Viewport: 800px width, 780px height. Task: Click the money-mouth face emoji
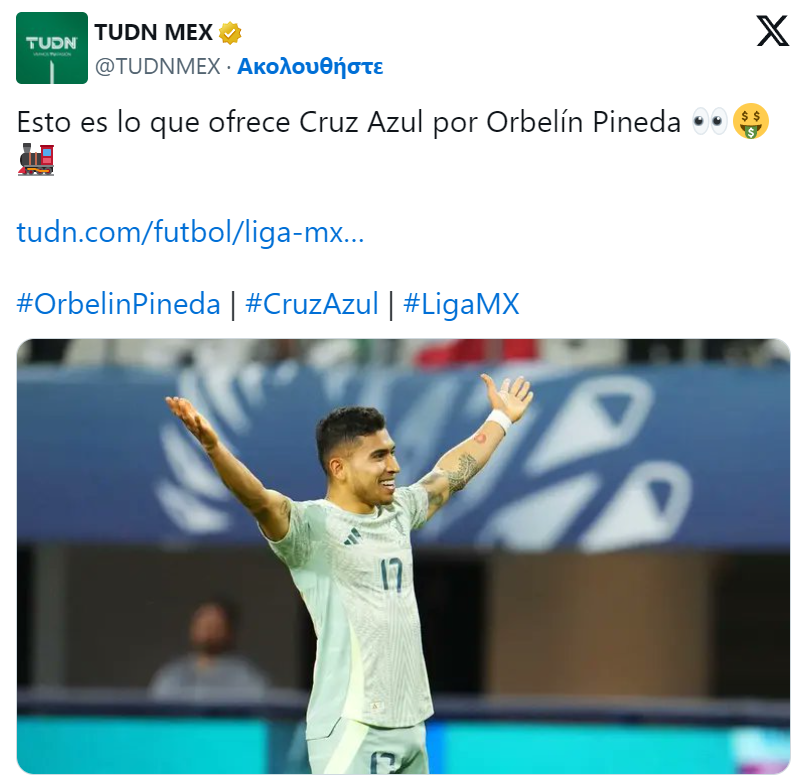(751, 121)
